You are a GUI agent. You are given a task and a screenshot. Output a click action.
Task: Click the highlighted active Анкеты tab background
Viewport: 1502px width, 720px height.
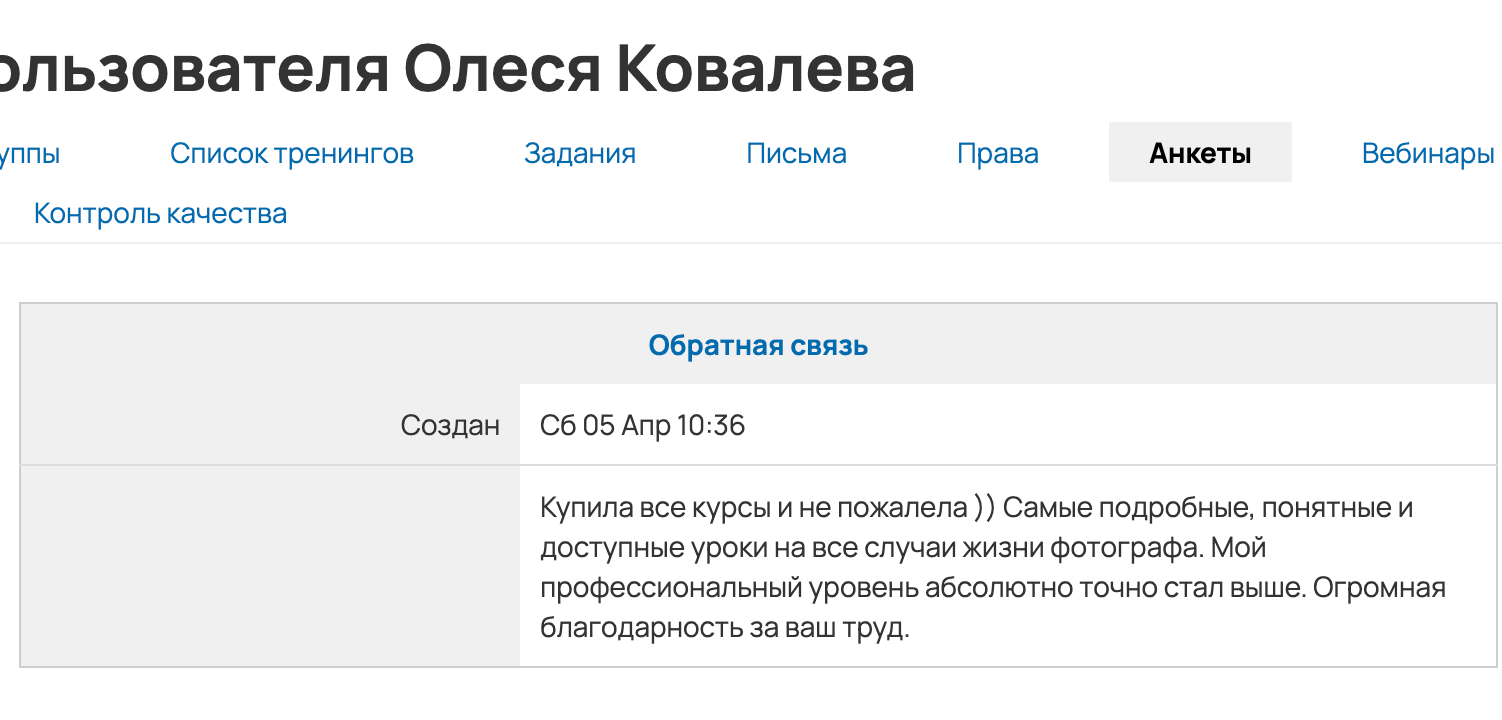pos(1199,152)
